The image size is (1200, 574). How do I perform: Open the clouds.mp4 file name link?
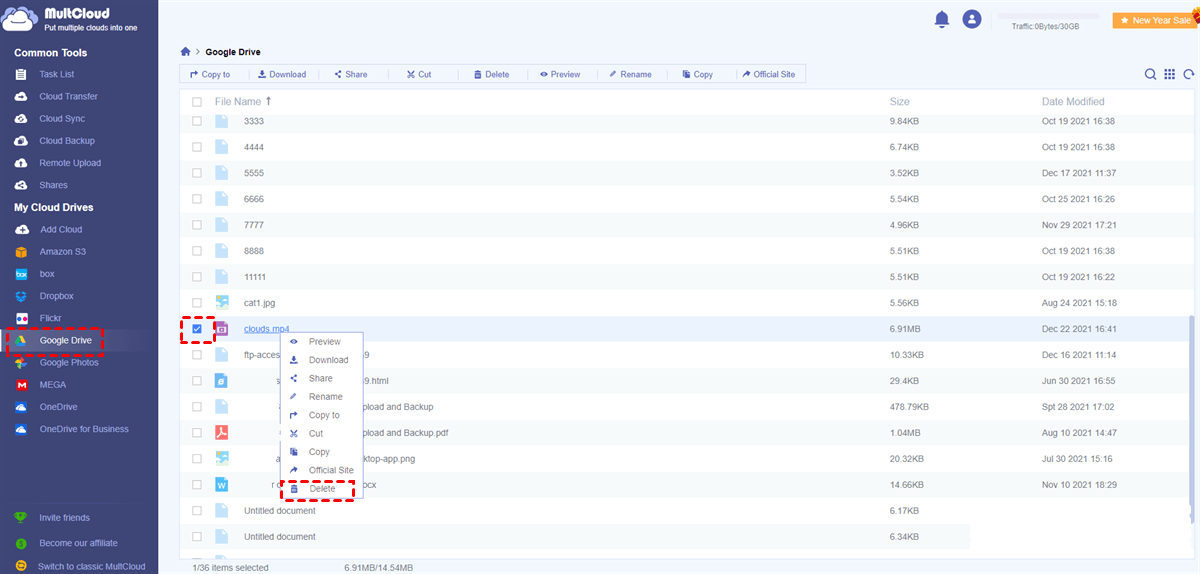[266, 329]
